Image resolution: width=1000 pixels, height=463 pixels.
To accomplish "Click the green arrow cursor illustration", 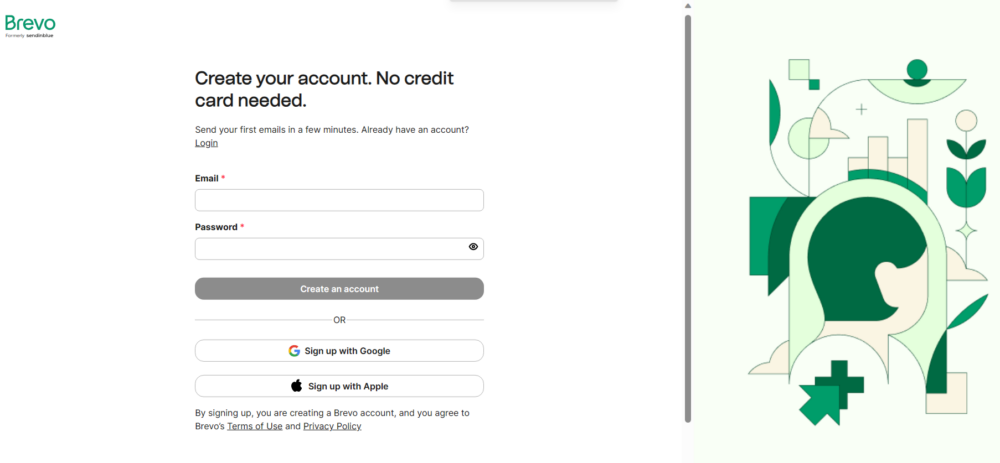I will tap(819, 404).
